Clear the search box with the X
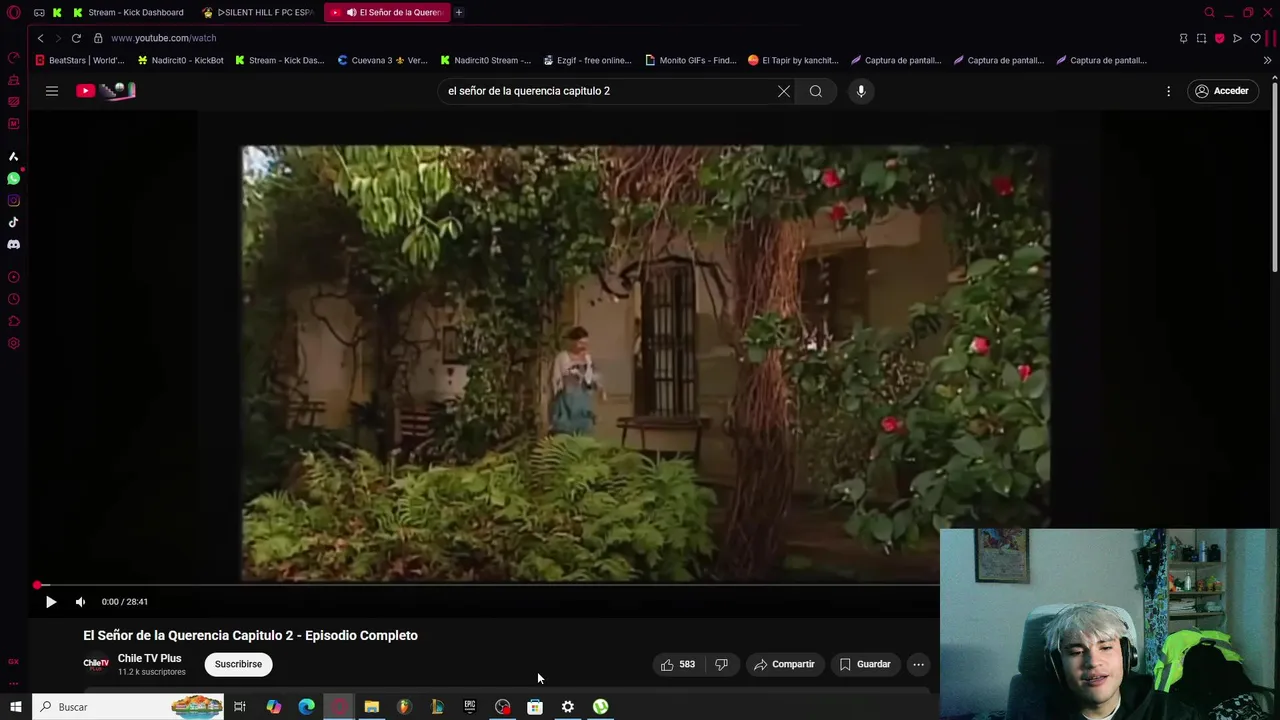The width and height of the screenshot is (1280, 720). pos(784,91)
